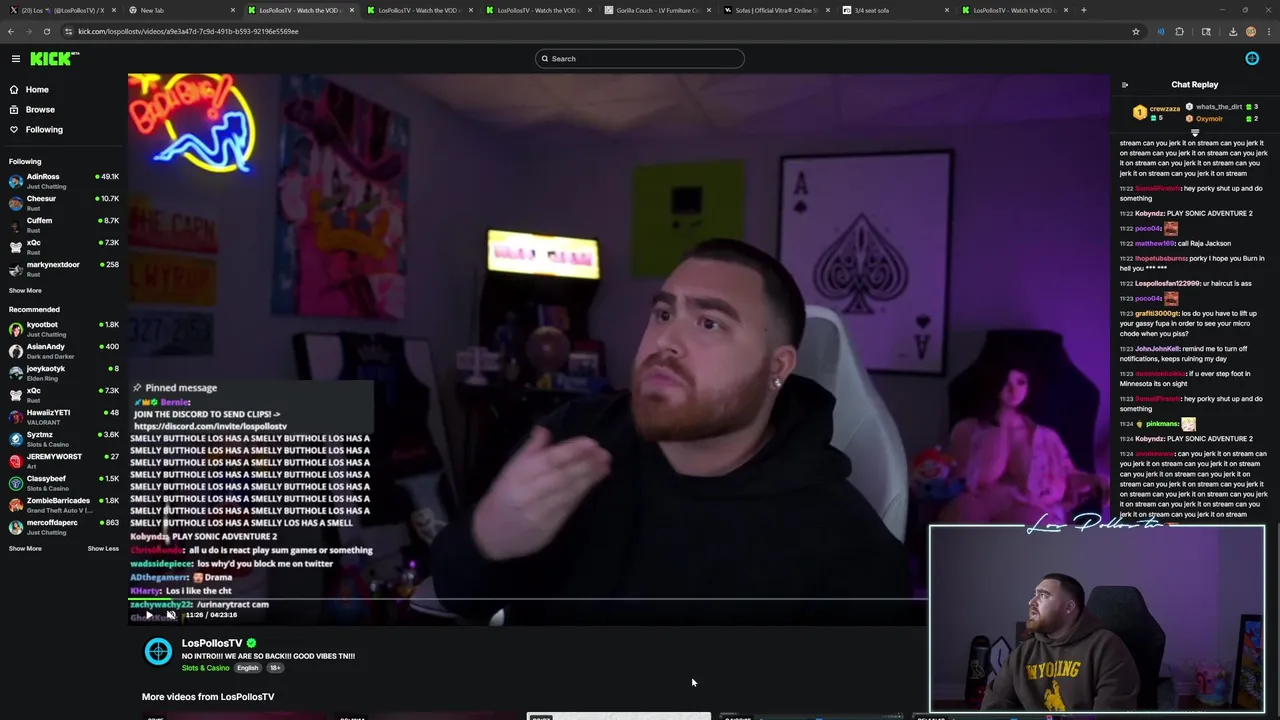Open whats_the_dirt gifter name
1280x720 pixels.
(1219, 107)
